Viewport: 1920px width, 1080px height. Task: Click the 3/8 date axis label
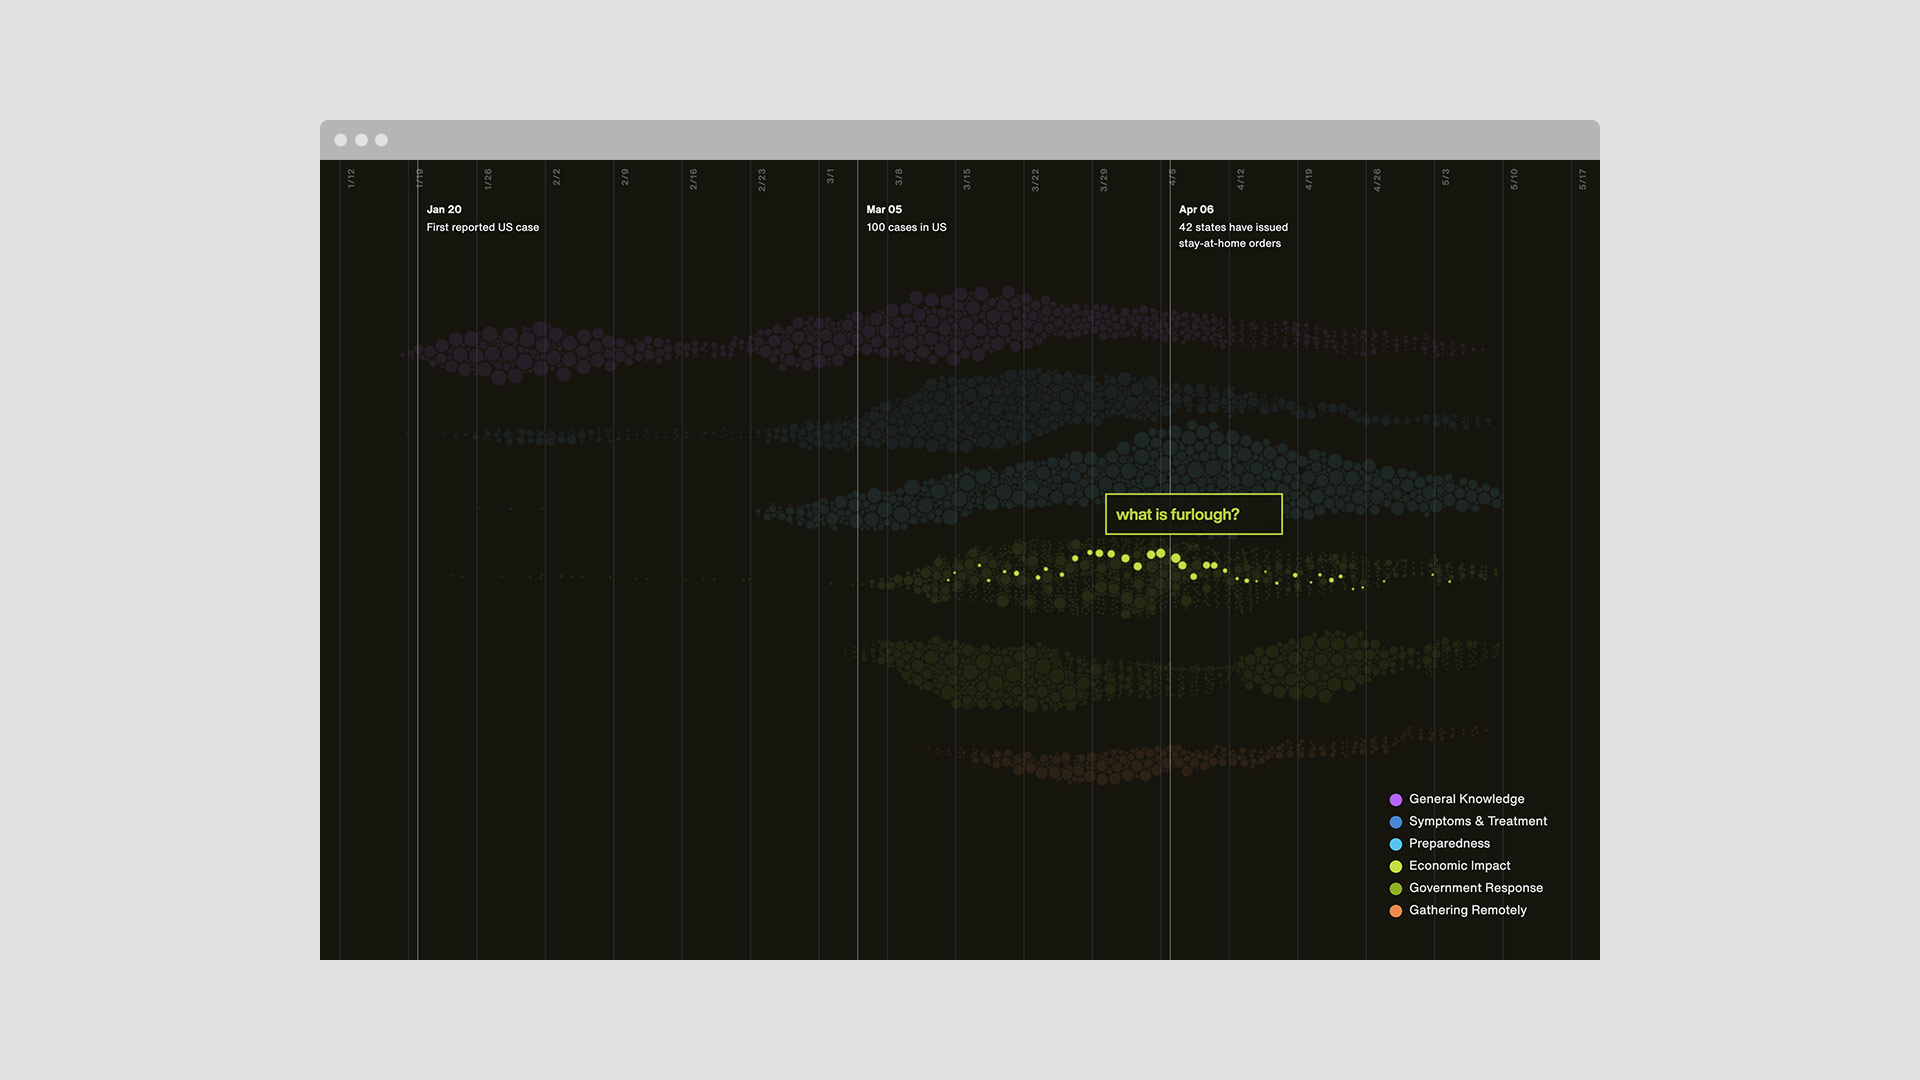[x=899, y=177]
